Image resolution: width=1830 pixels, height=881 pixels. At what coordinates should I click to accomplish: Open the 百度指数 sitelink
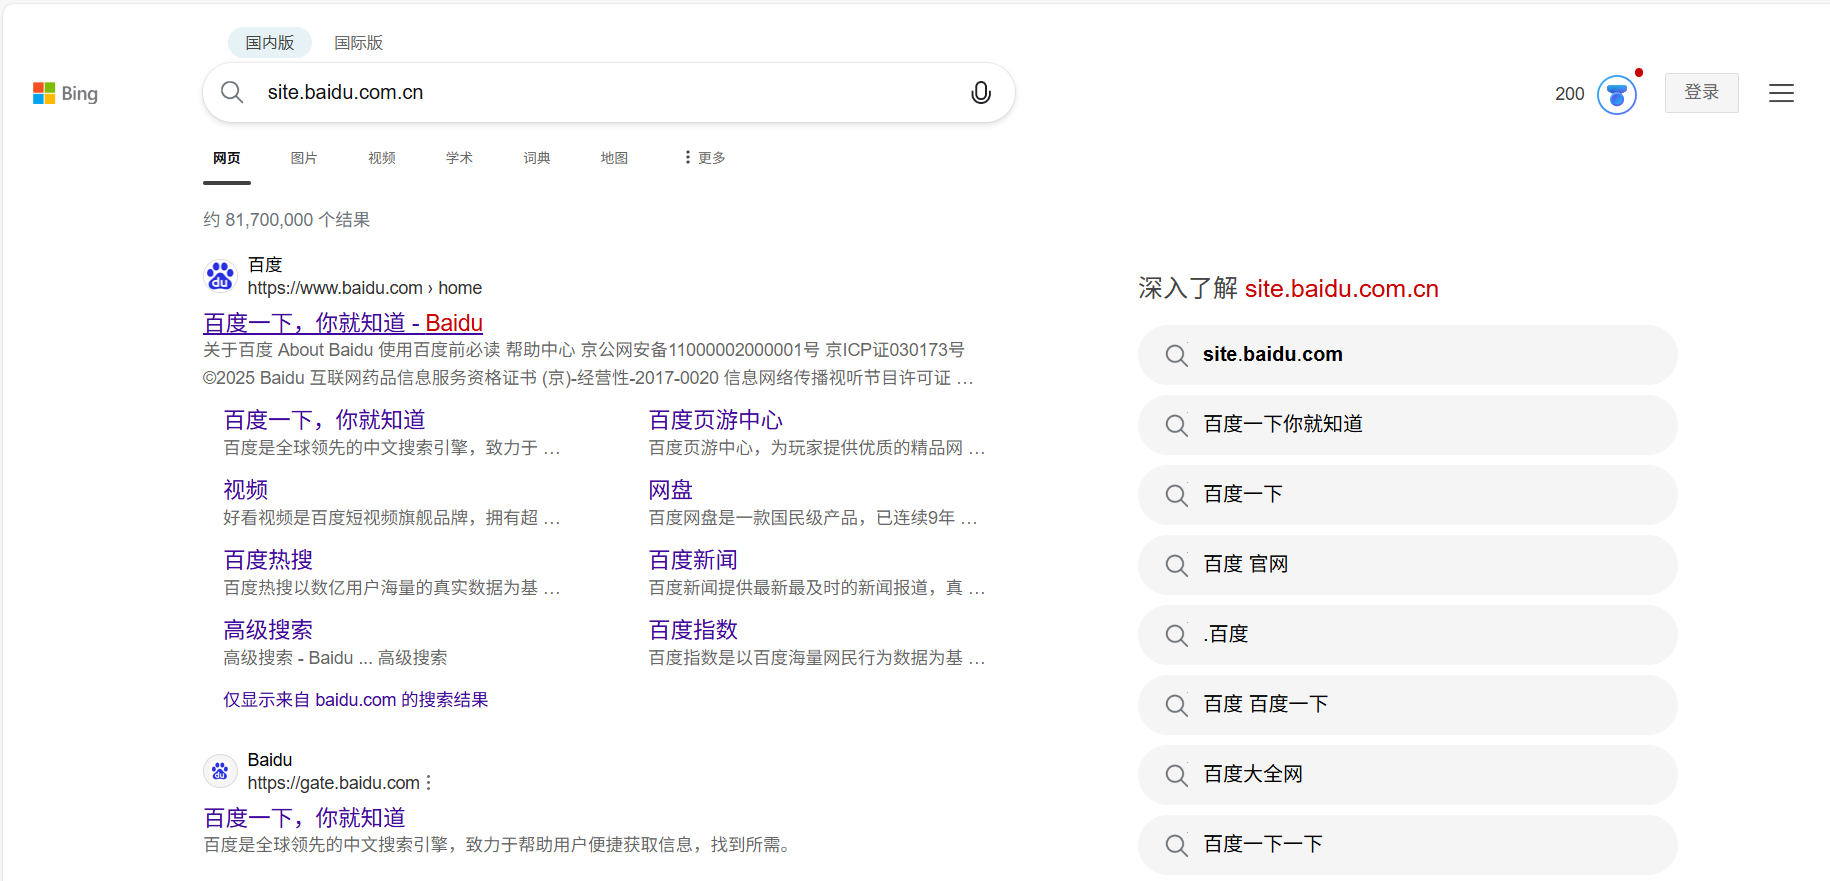pos(693,629)
